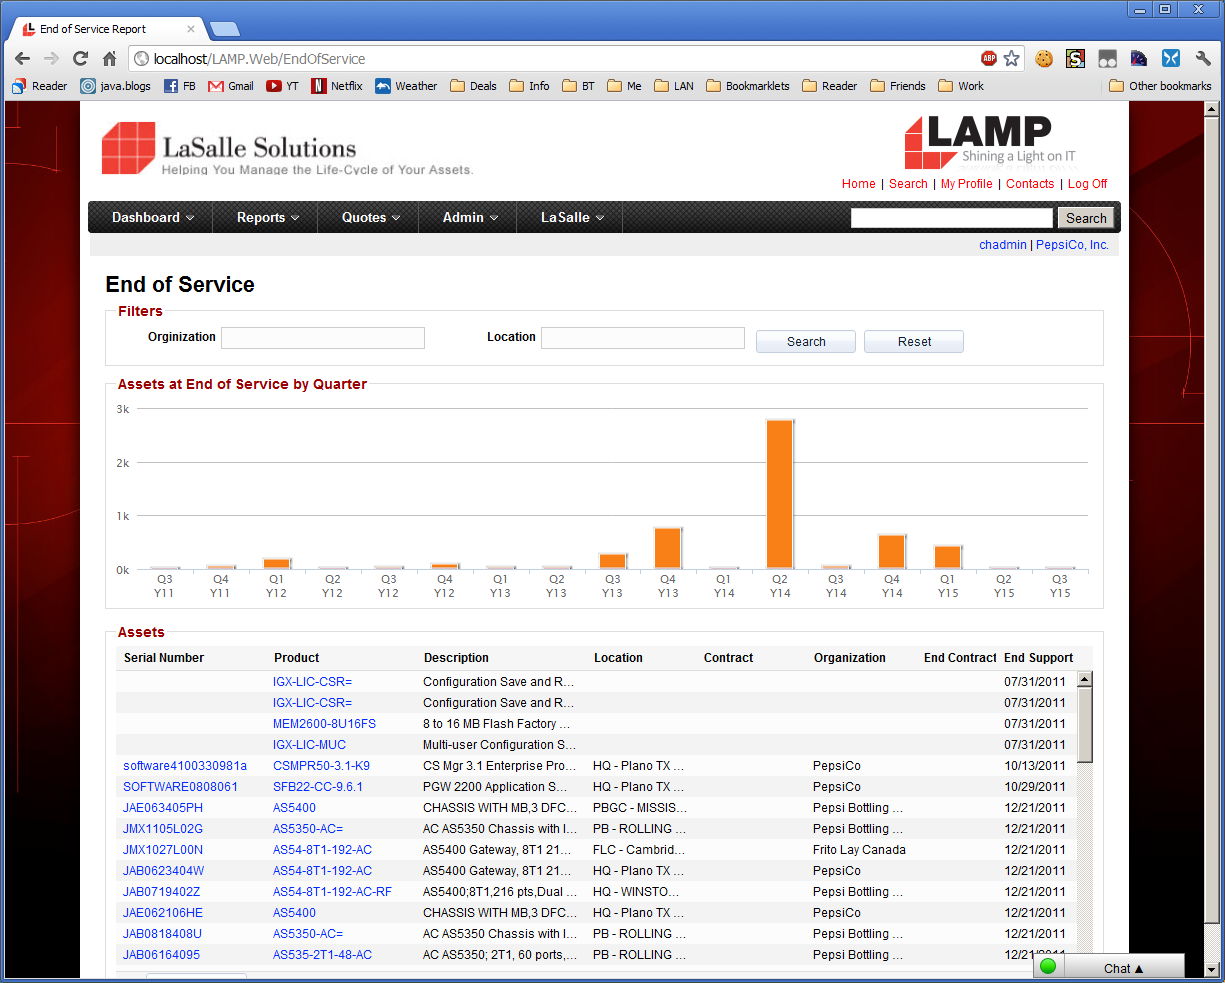Open the My Profile link
The height and width of the screenshot is (983, 1225).
[x=967, y=184]
